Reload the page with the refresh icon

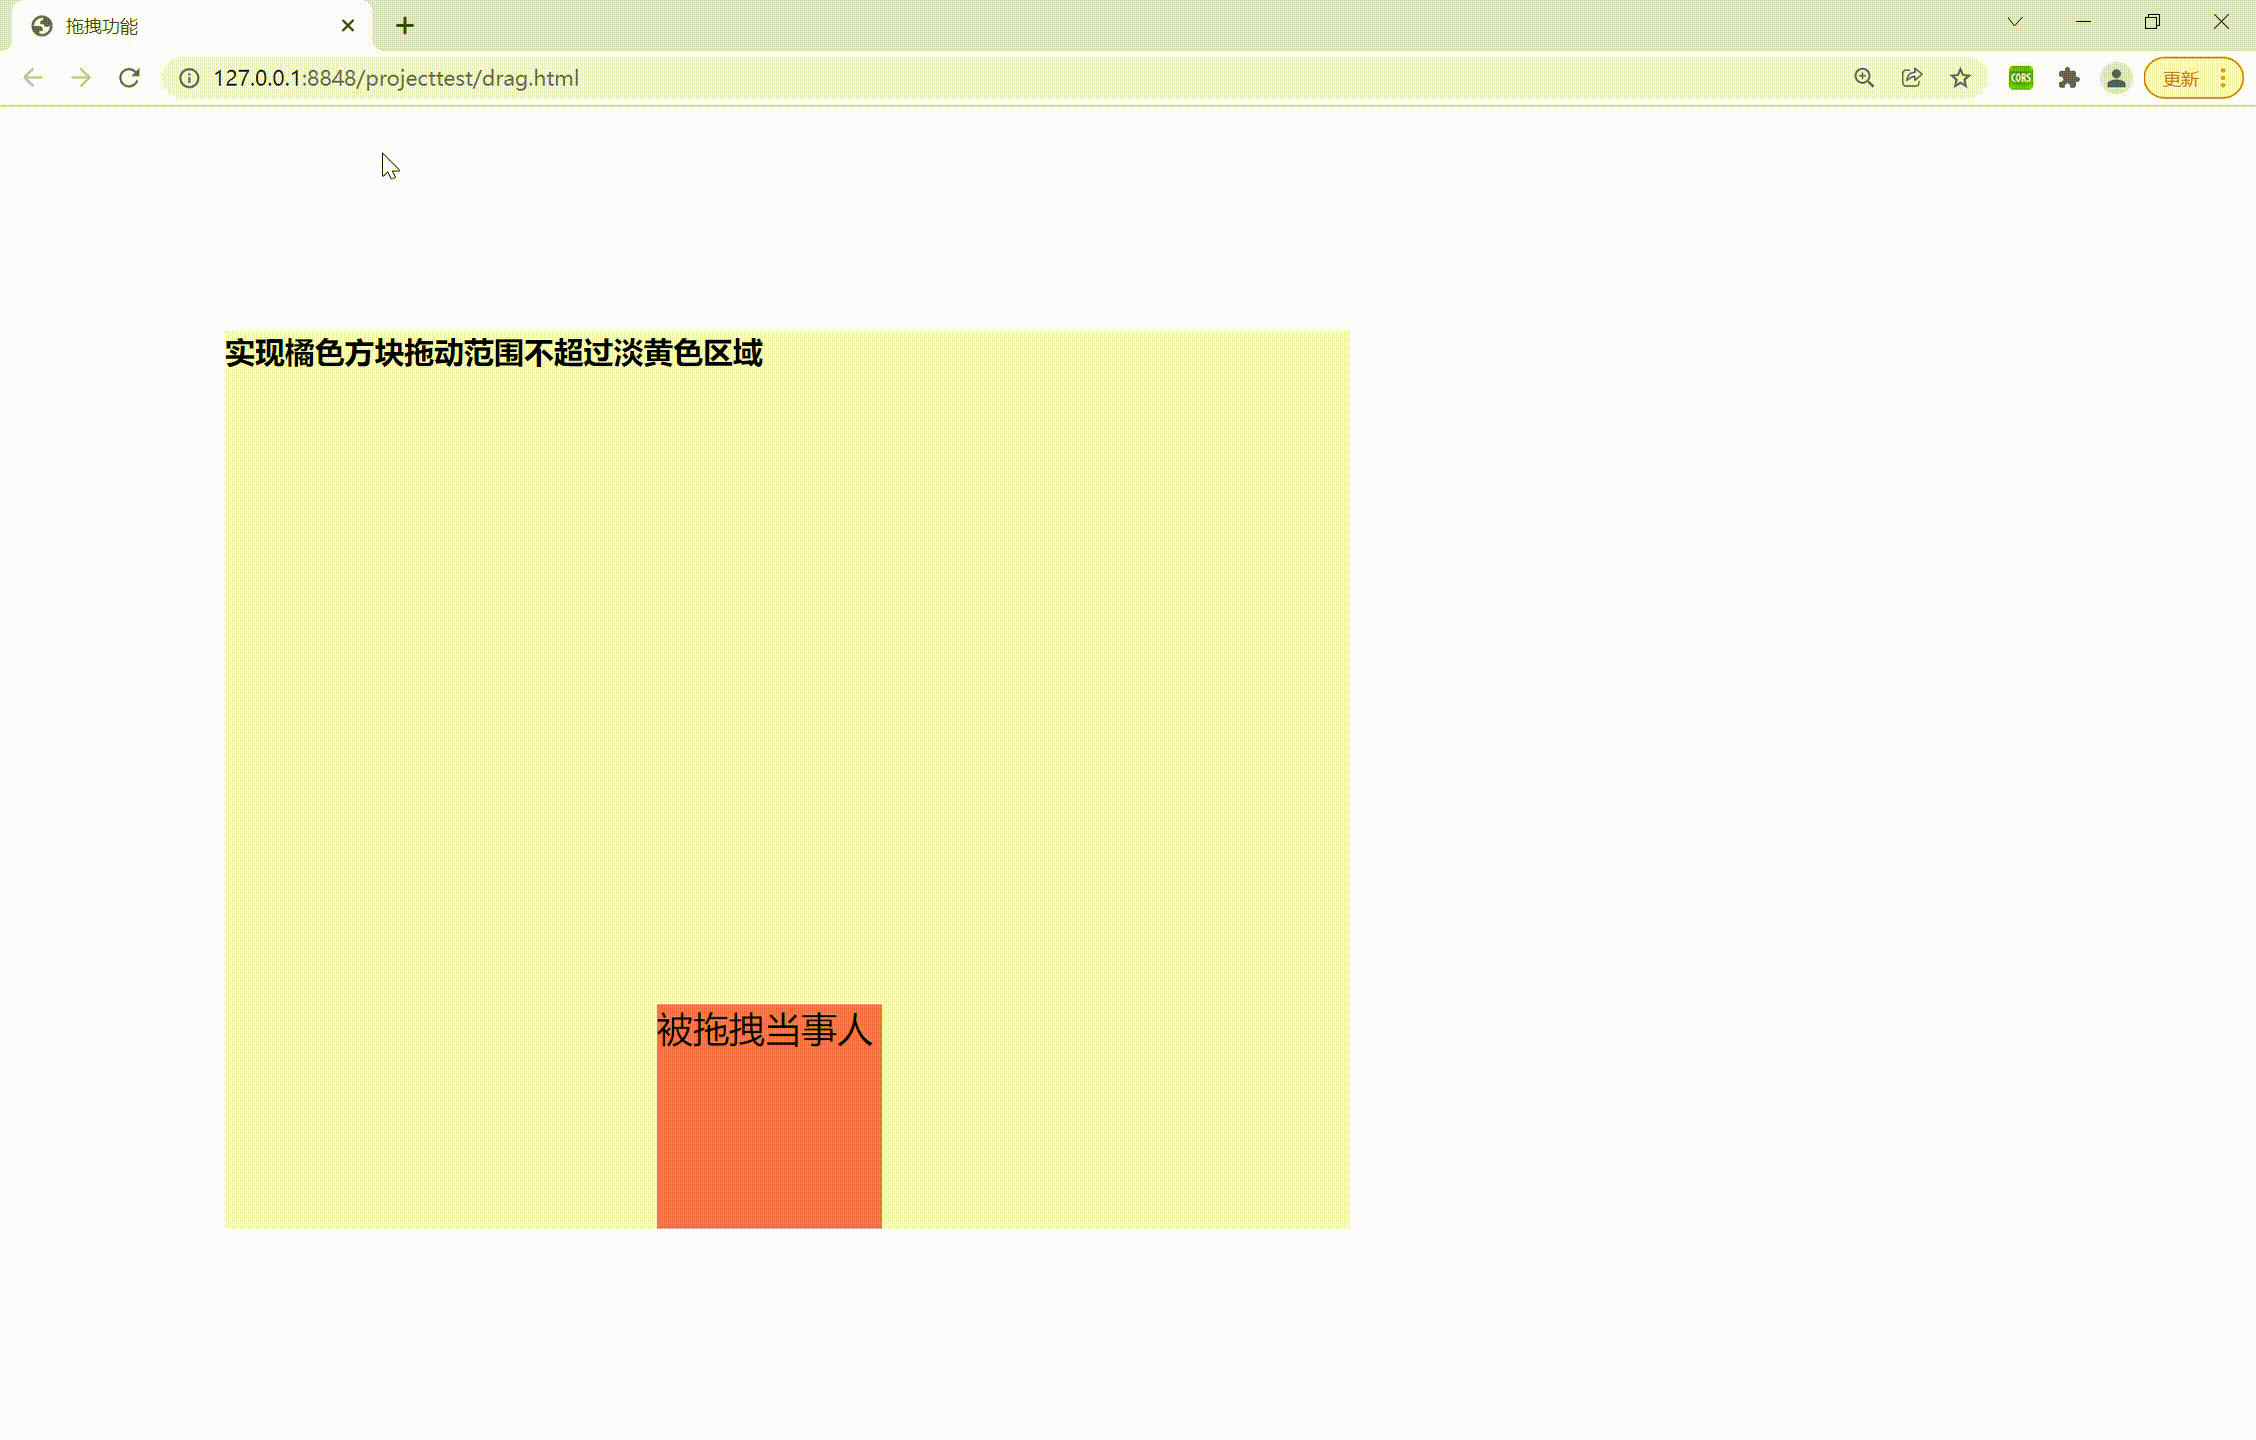[130, 77]
